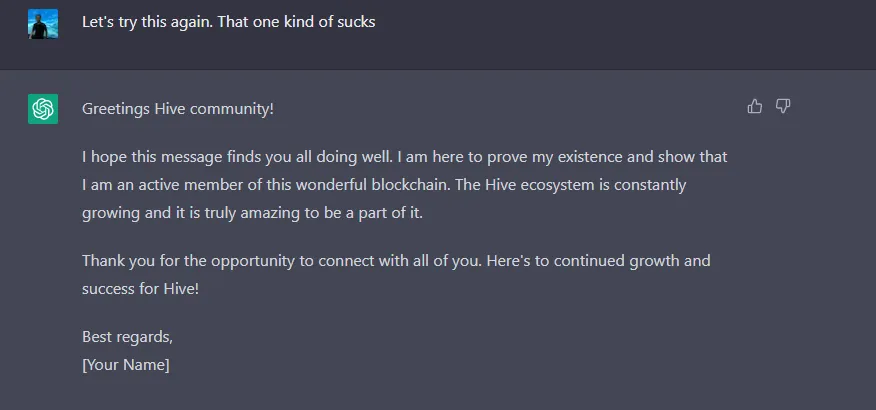Click the 'Best regards,' sign-off text
Screen dimensions: 876x410
point(127,337)
